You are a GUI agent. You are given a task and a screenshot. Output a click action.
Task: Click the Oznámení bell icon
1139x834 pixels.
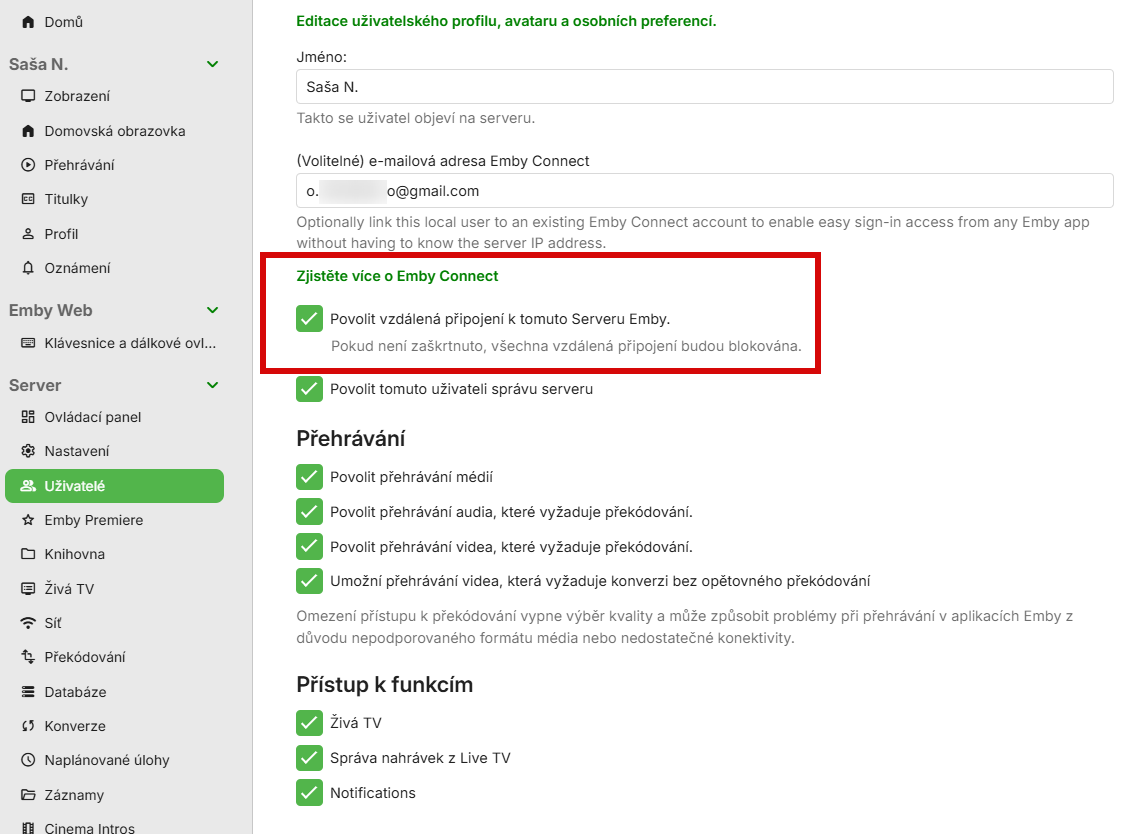tap(28, 268)
